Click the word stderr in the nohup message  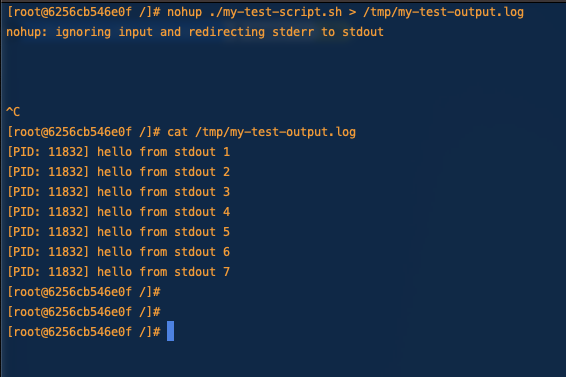point(293,32)
